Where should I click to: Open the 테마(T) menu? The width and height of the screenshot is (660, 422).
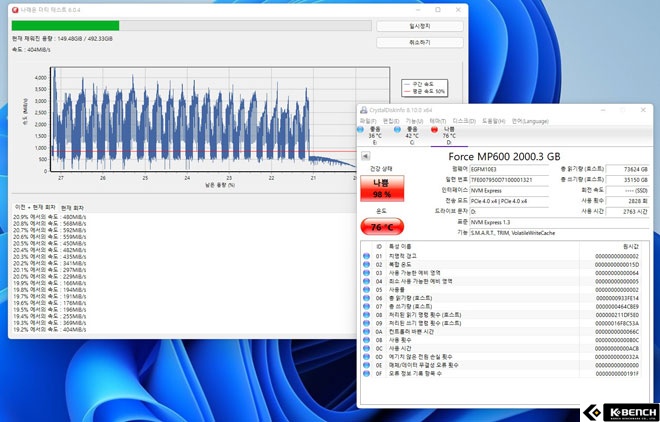coord(437,121)
